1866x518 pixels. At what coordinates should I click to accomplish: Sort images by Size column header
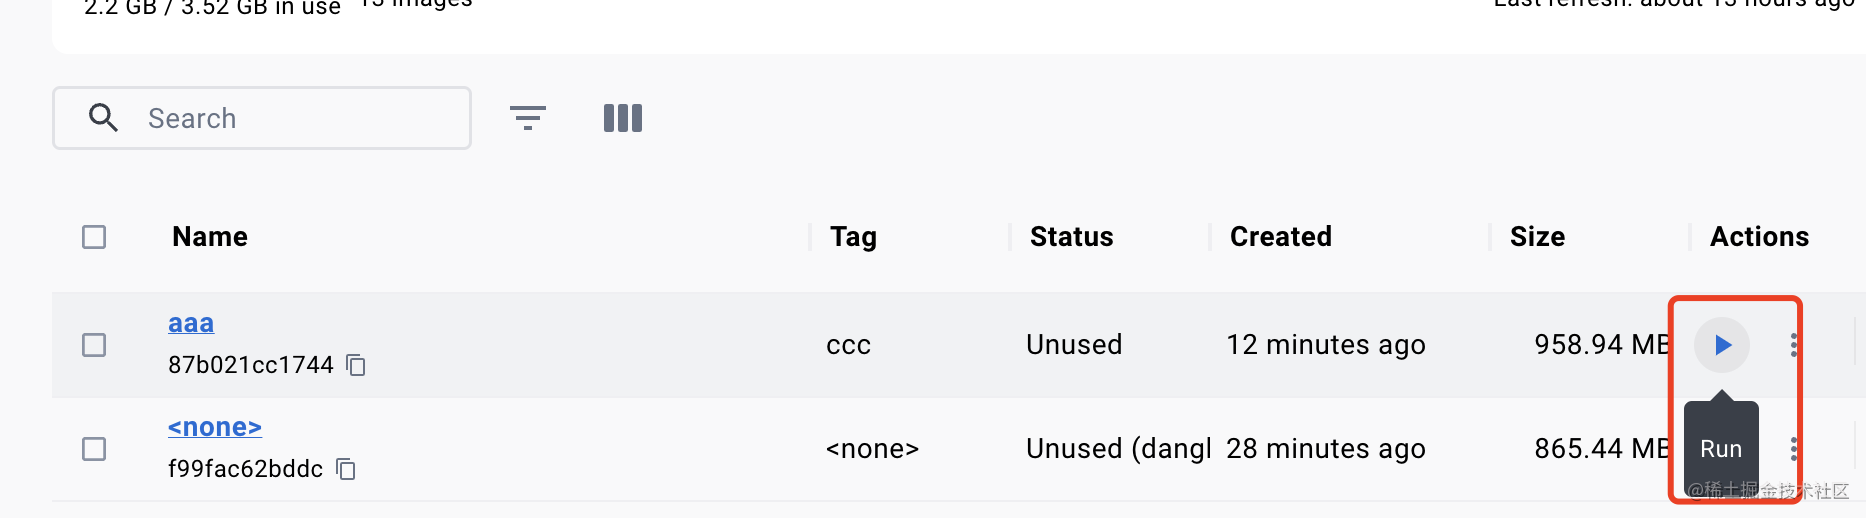[x=1537, y=237]
